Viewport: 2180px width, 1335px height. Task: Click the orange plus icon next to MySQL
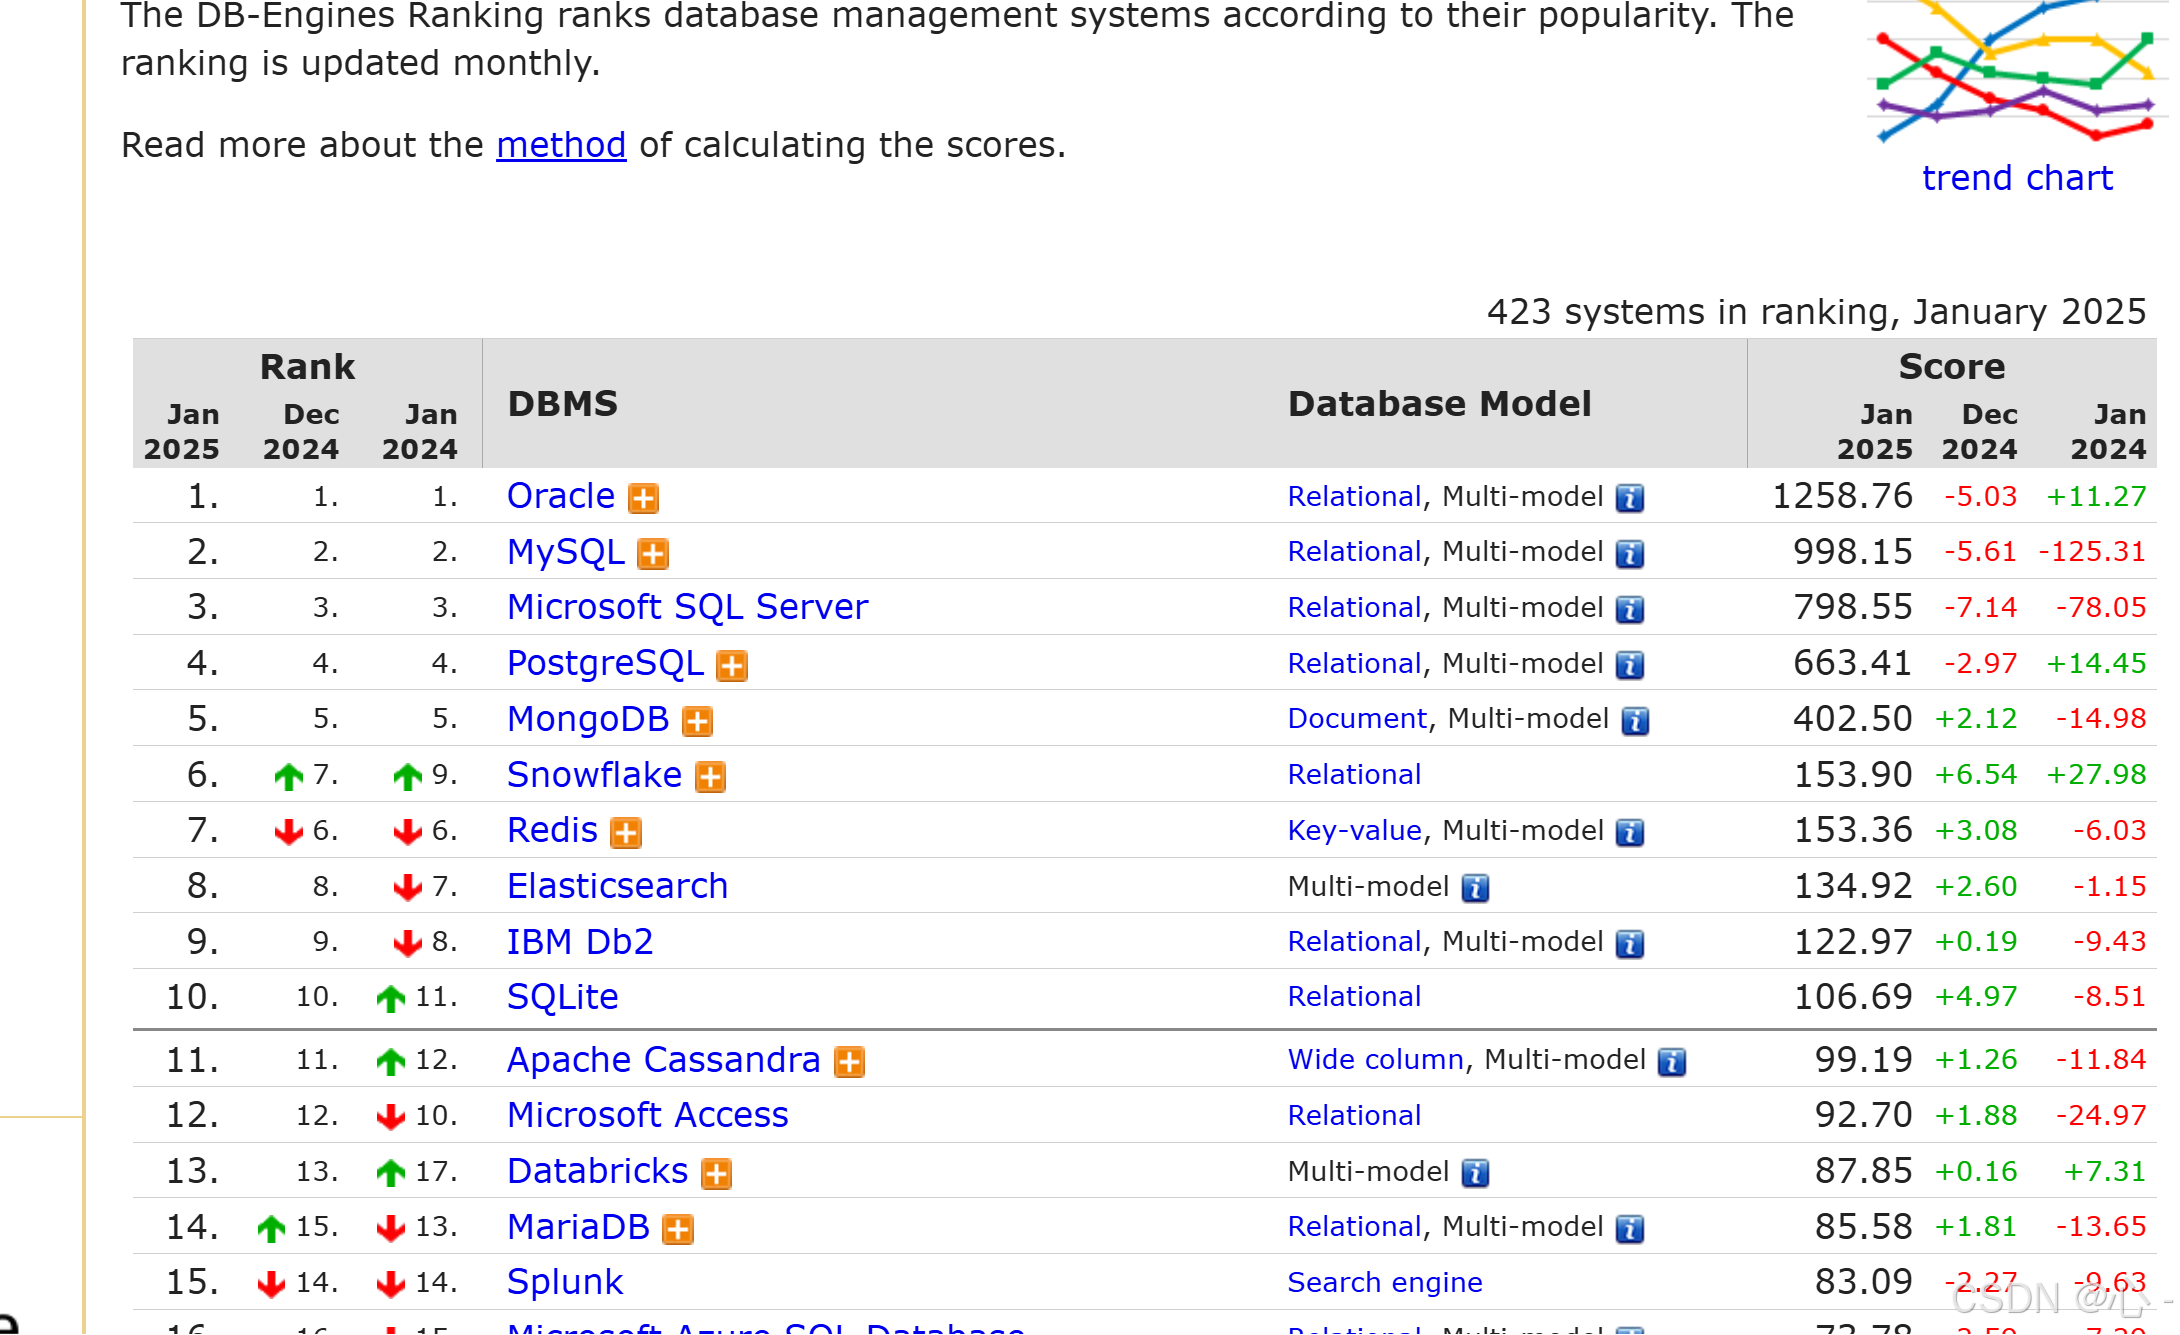click(x=653, y=554)
